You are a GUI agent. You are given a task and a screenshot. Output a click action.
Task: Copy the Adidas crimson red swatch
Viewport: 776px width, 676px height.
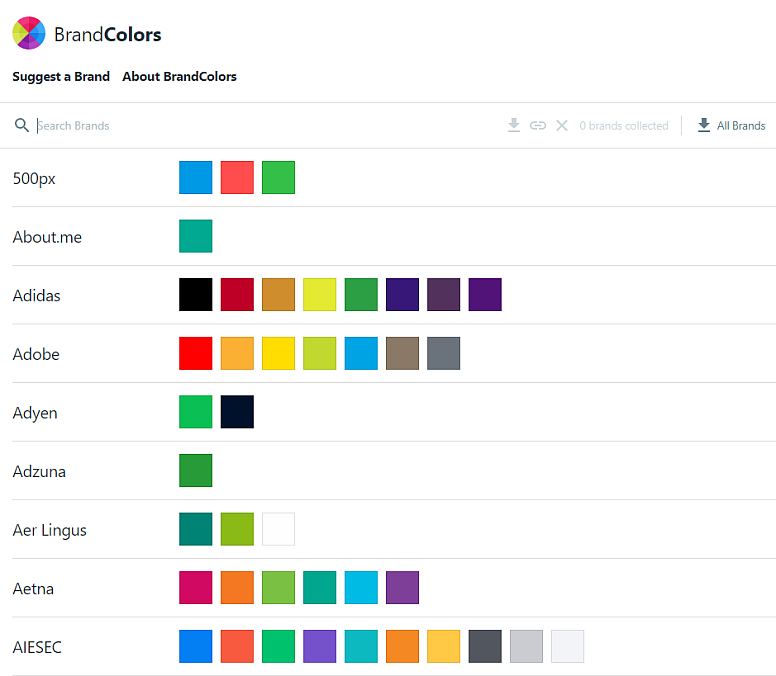[237, 294]
